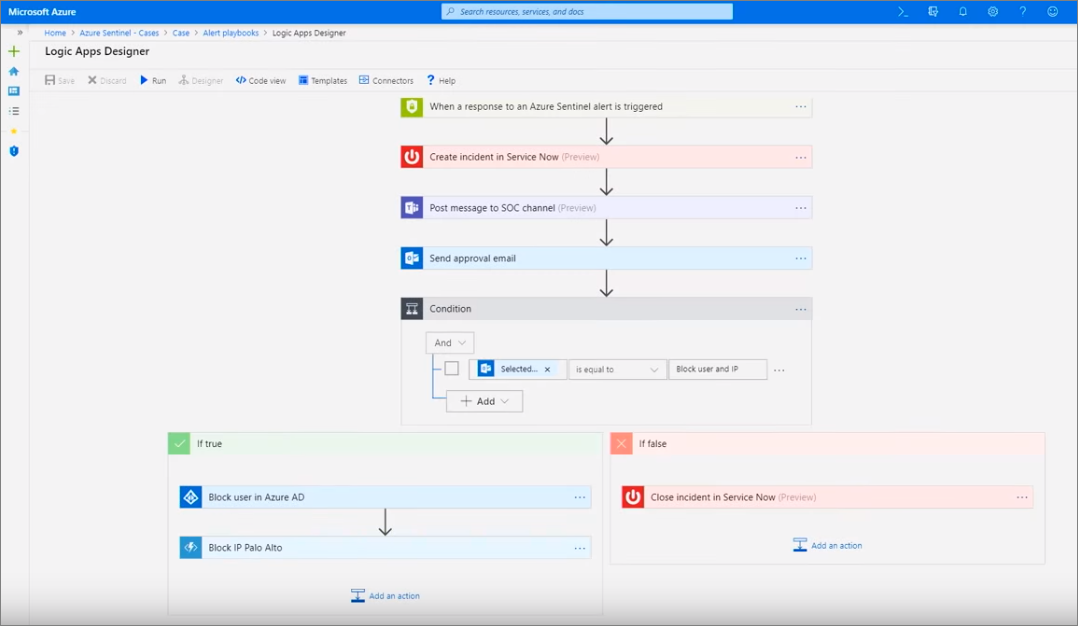Image resolution: width=1078 pixels, height=626 pixels.
Task: Click the Home breadcrumb link
Action: pyautogui.click(x=55, y=33)
